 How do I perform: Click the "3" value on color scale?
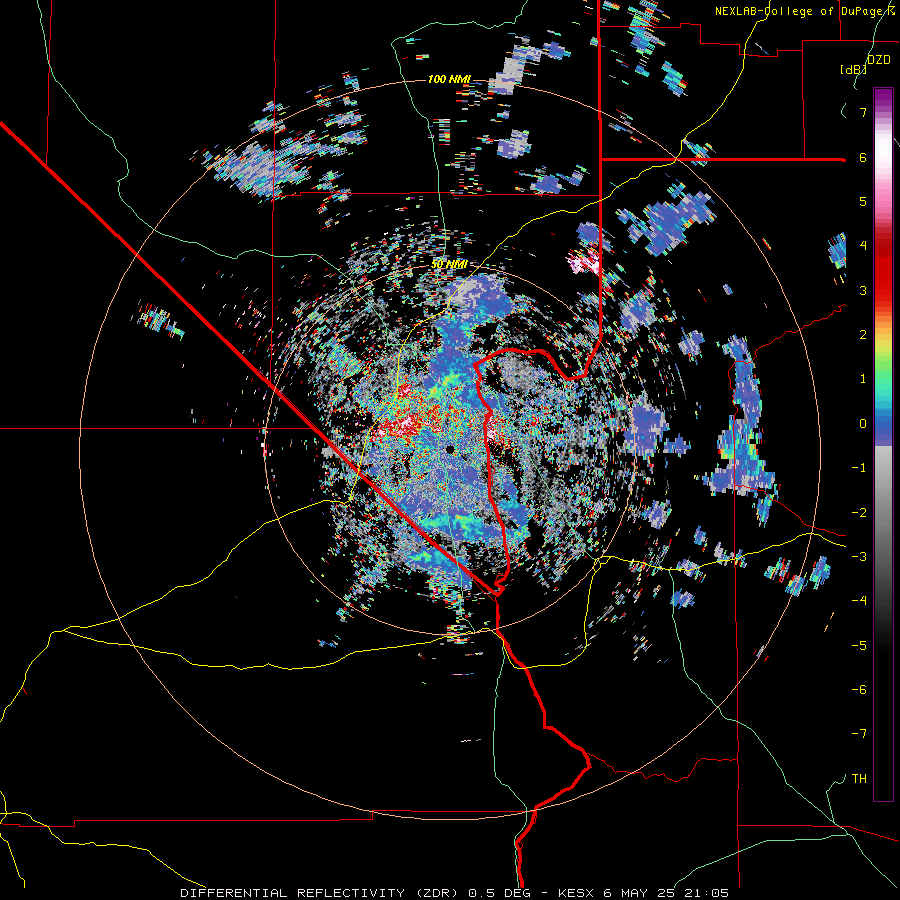pos(863,290)
